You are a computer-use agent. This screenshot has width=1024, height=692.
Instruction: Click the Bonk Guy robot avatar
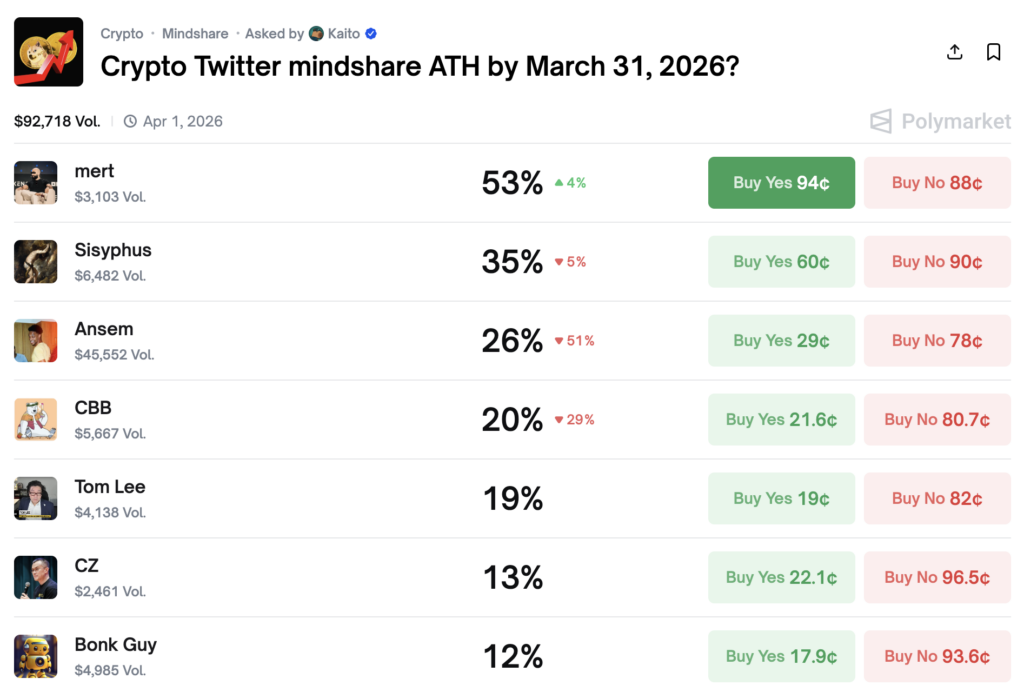(36, 656)
